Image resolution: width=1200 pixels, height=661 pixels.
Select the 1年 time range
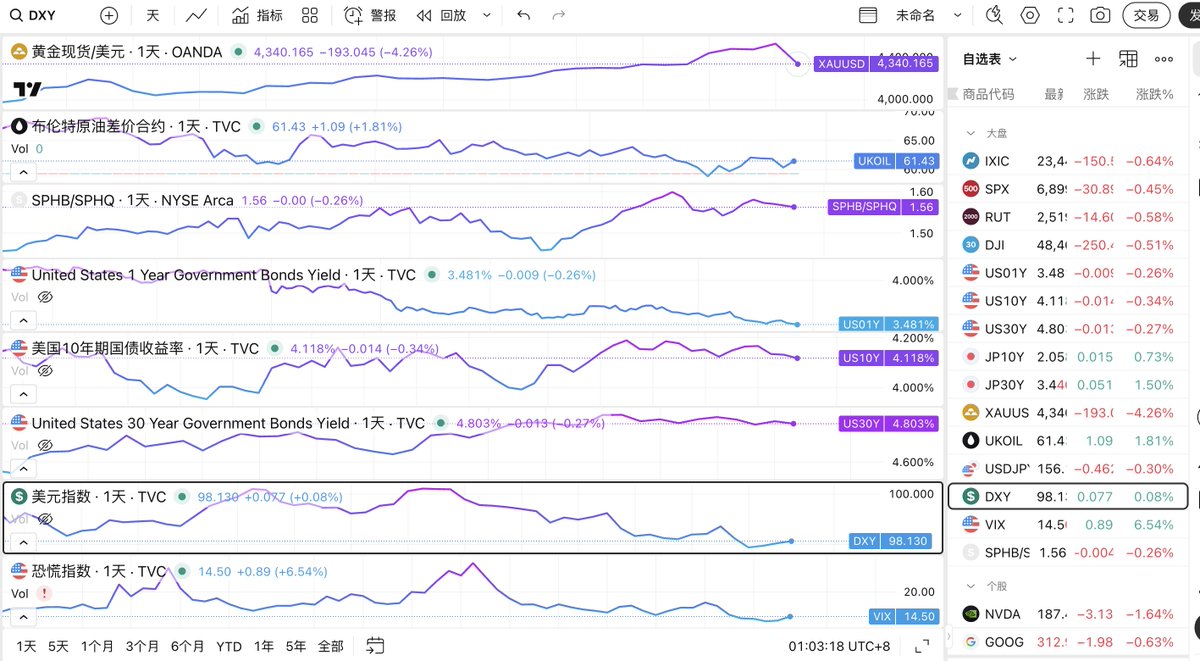coord(264,646)
